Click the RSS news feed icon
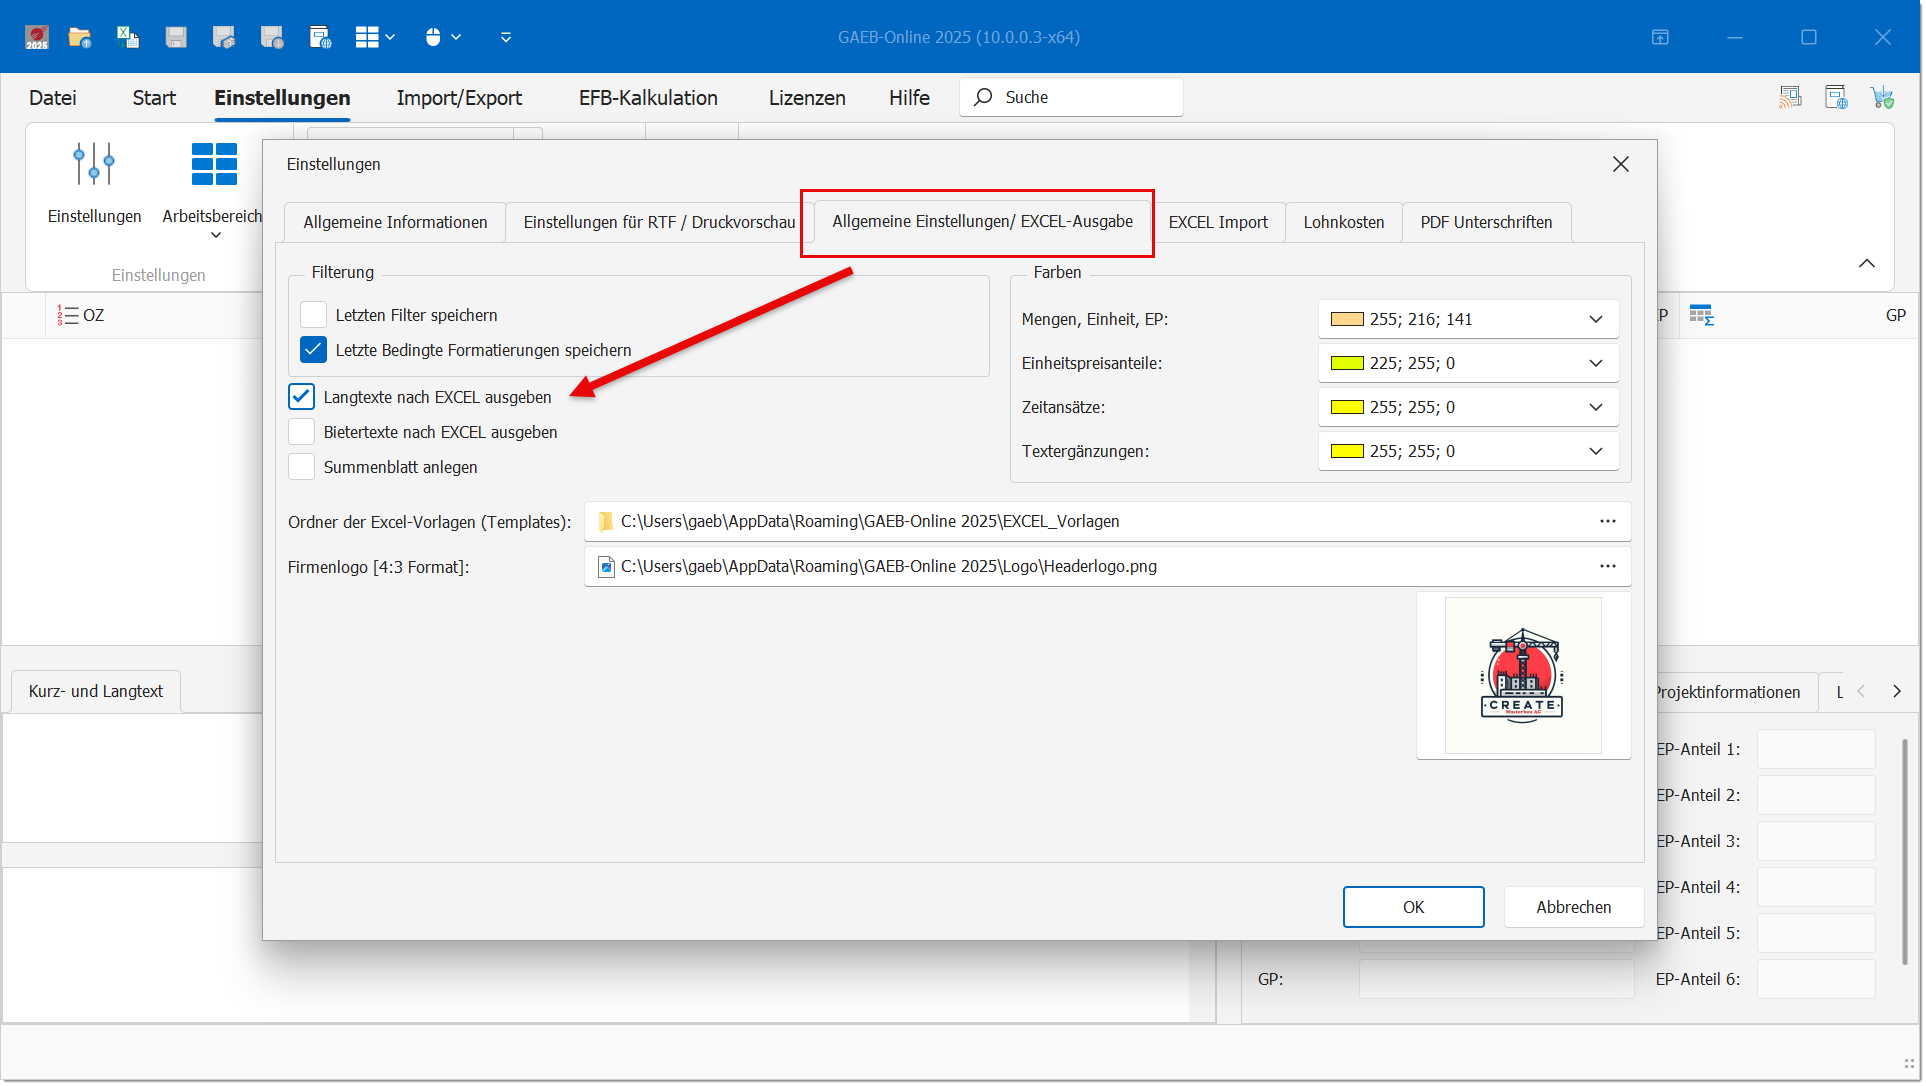1926x1086 pixels. 1790,97
